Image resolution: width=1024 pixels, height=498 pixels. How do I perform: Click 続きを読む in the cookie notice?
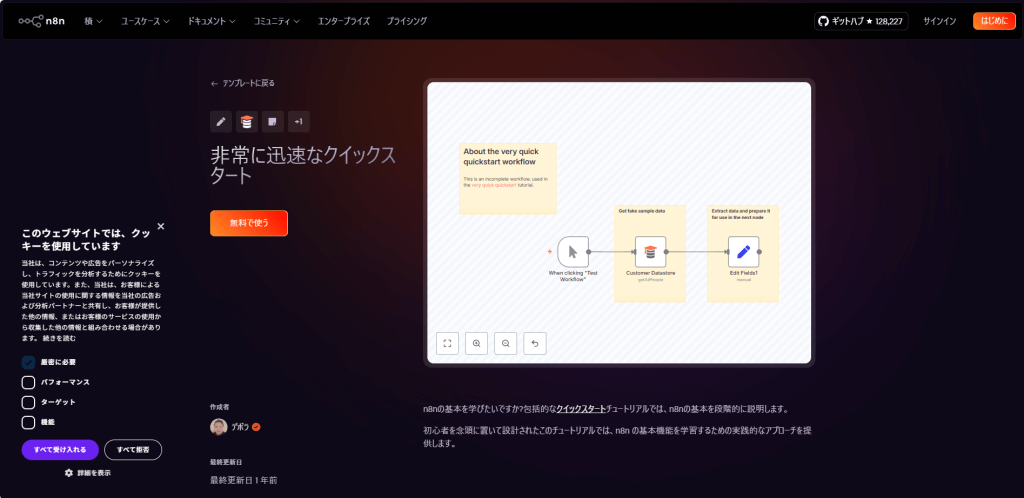[59, 338]
